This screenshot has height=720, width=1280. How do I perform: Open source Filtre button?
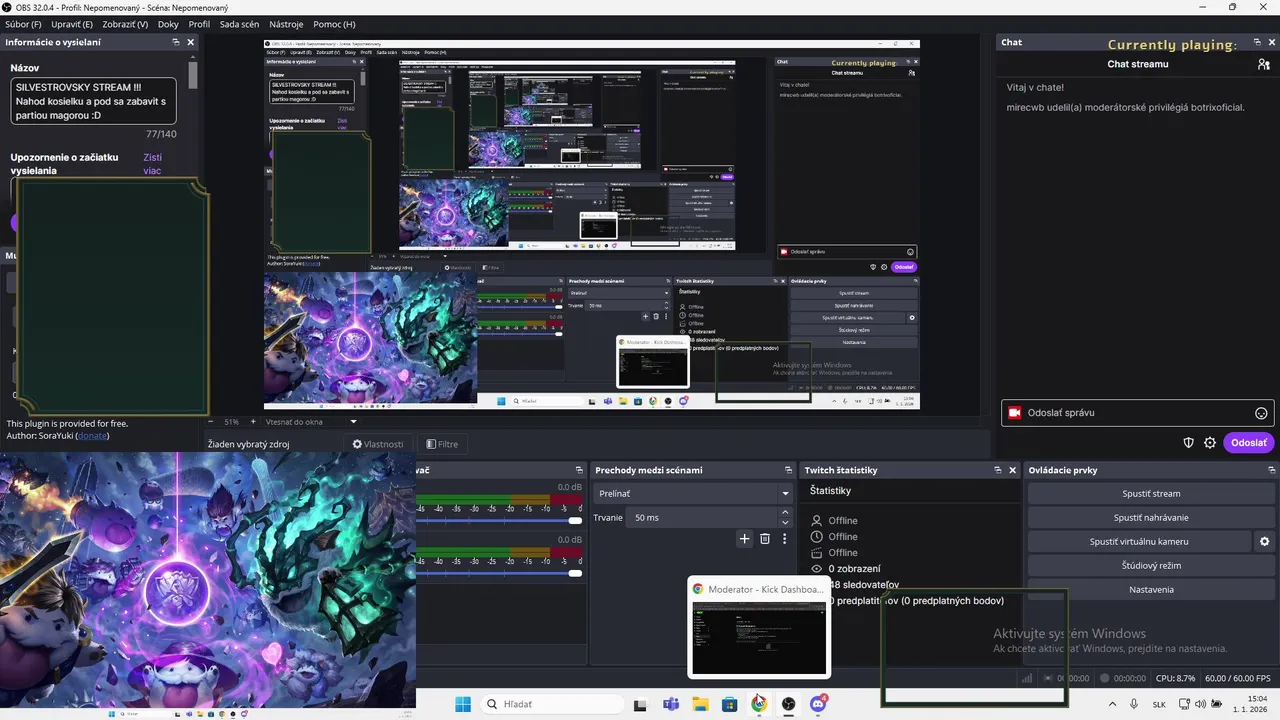[442, 444]
